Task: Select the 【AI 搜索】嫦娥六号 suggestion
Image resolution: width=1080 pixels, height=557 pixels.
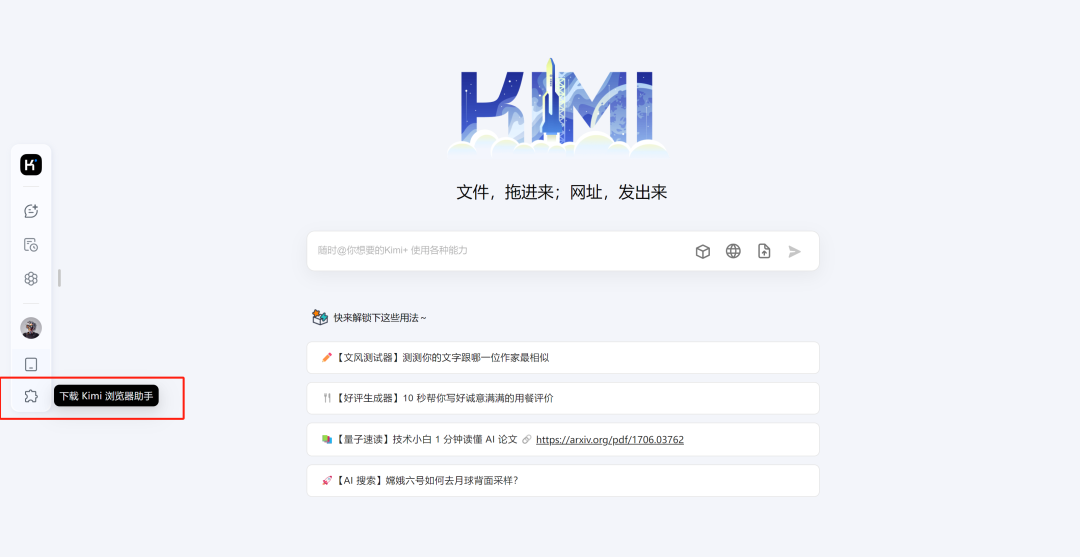Action: point(563,480)
